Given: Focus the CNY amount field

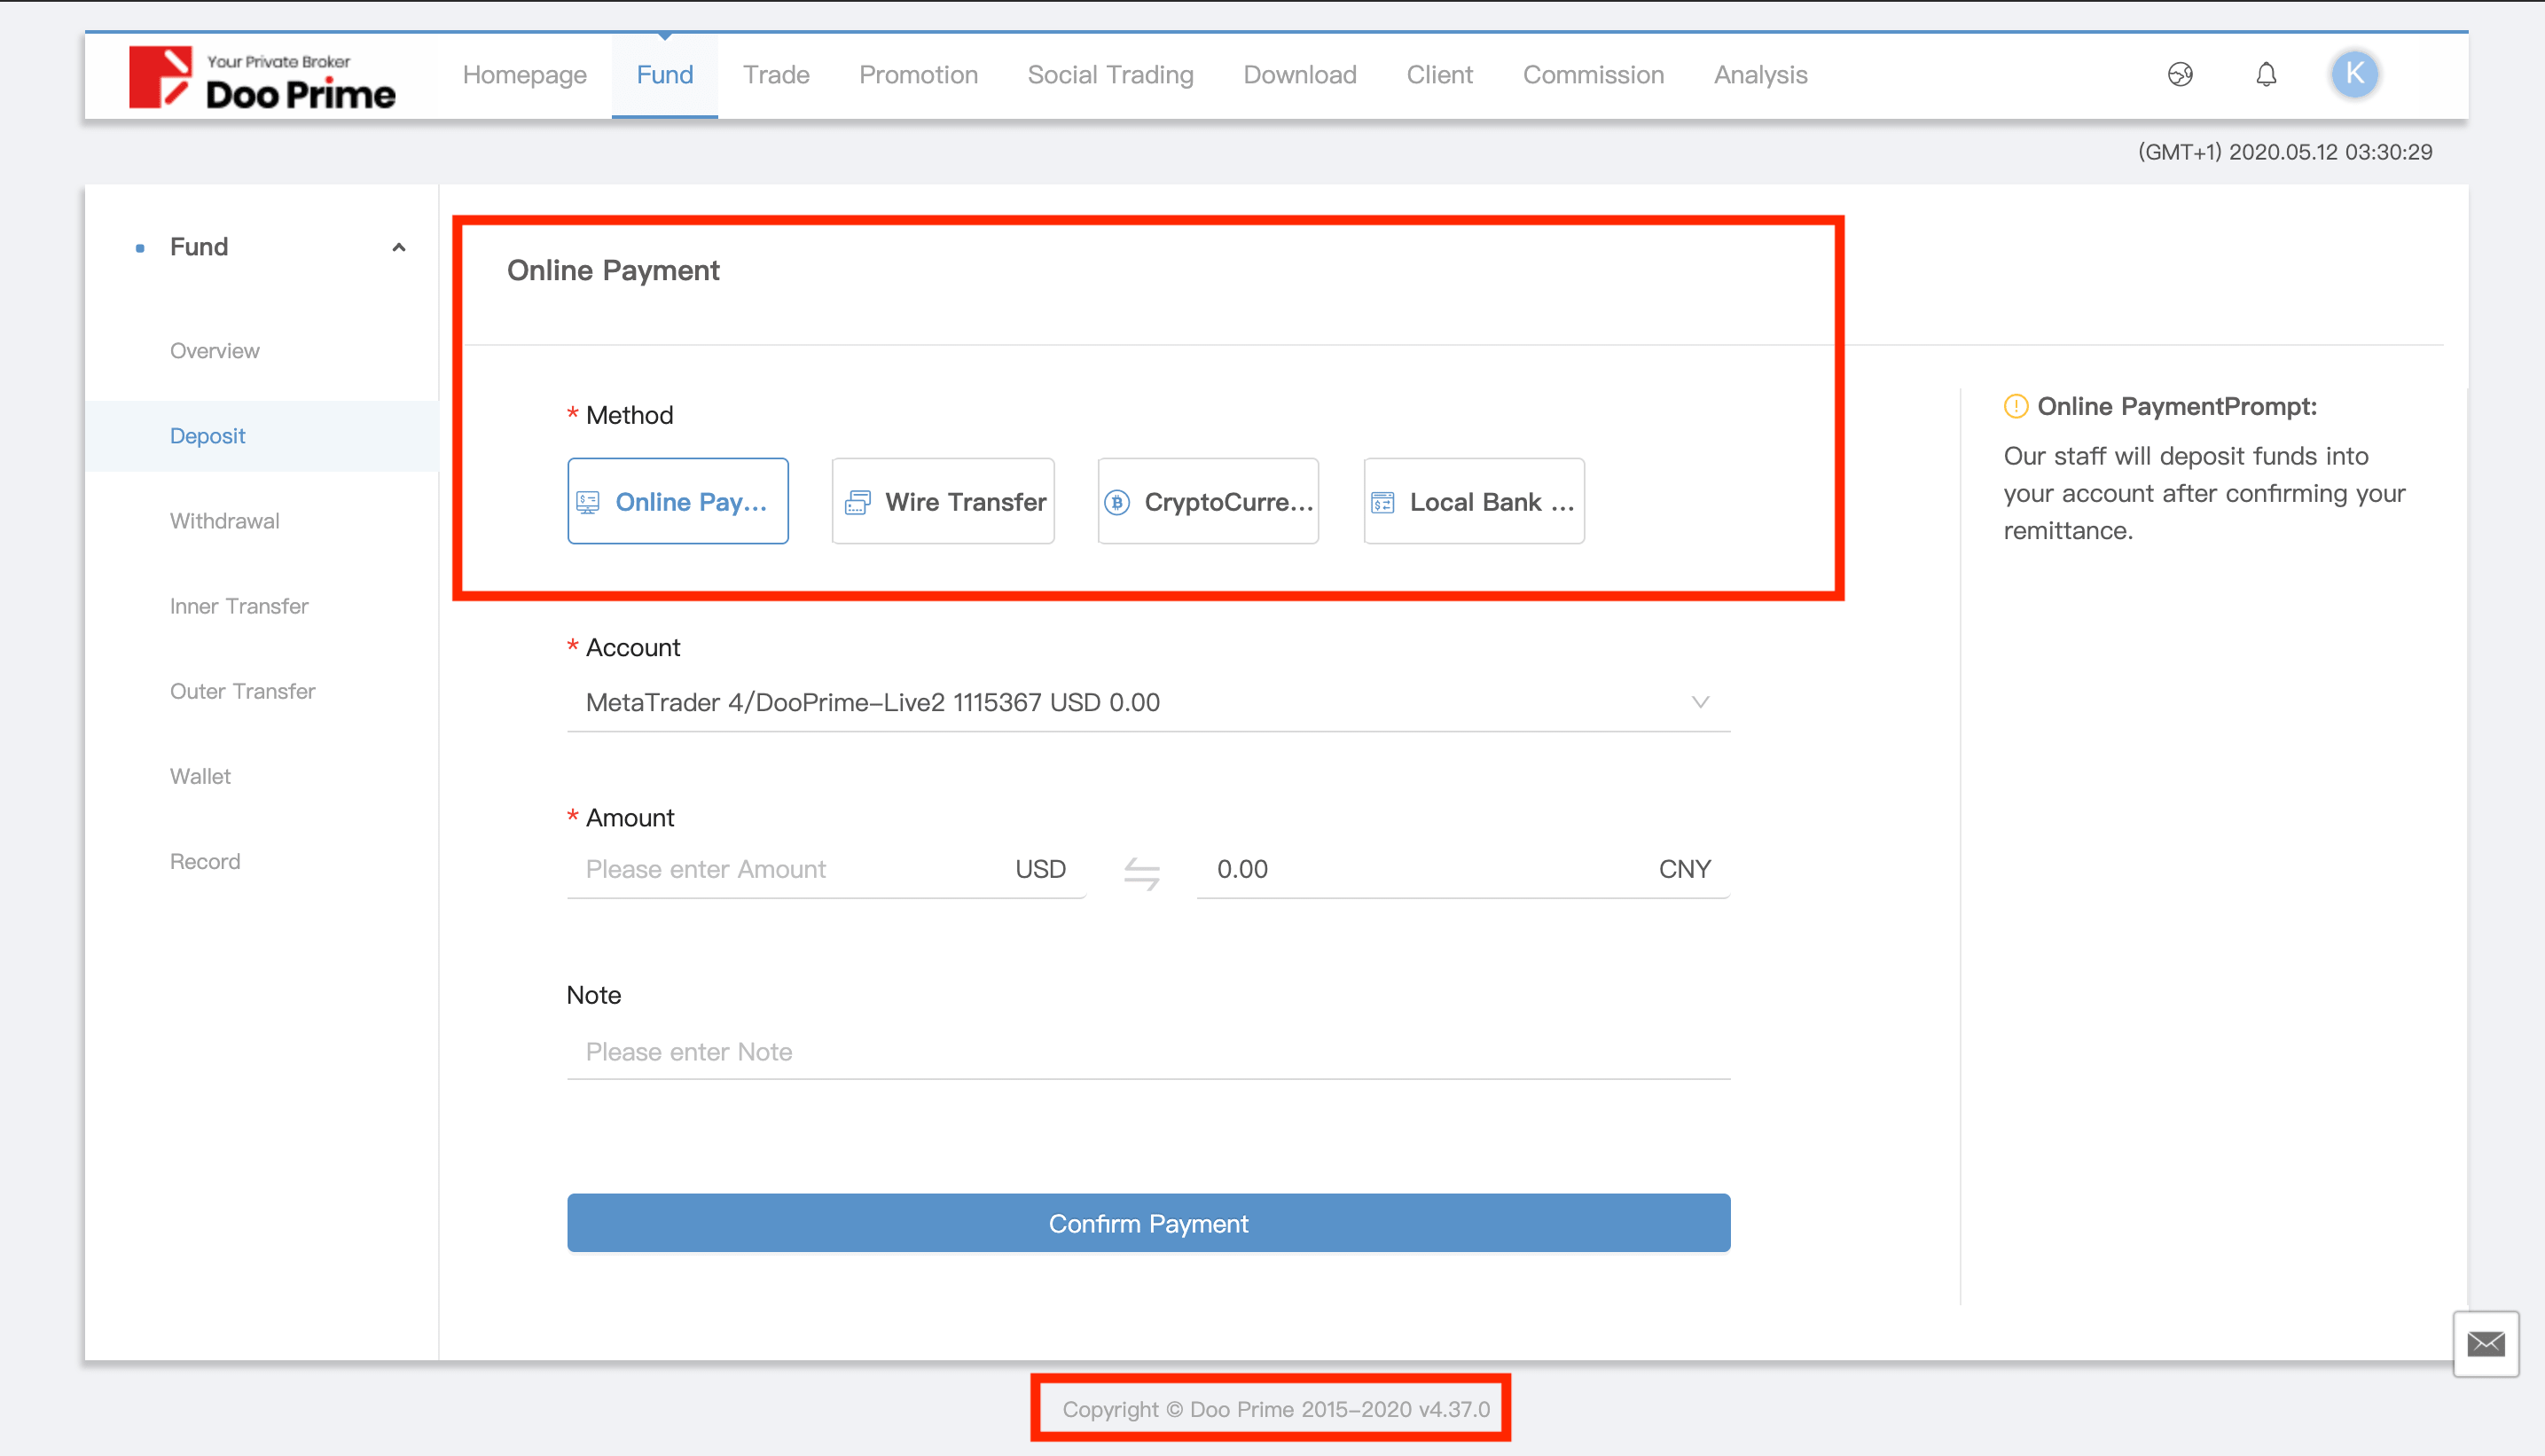Looking at the screenshot, I should point(1463,869).
